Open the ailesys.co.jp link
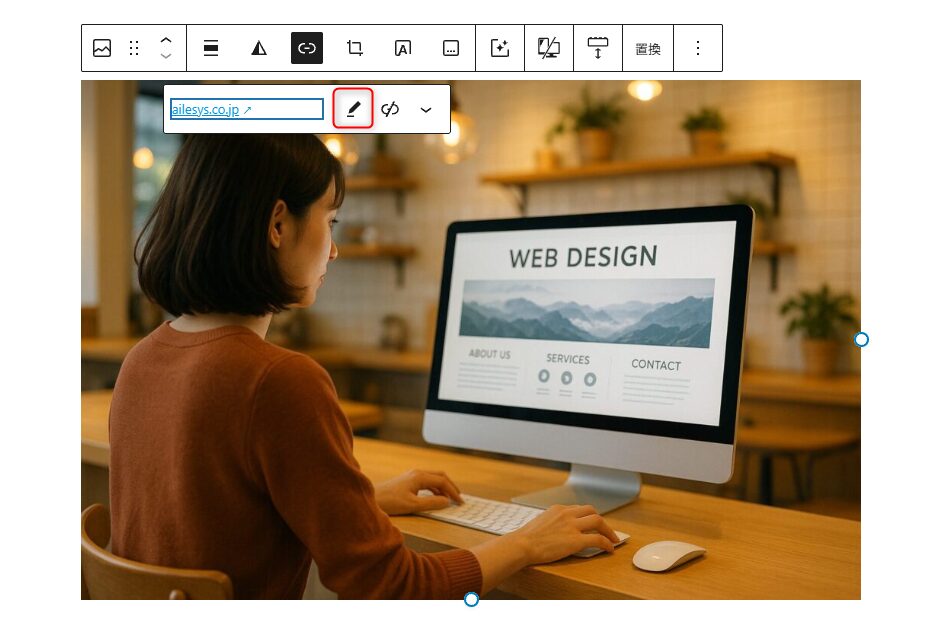938x633 pixels. pyautogui.click(x=211, y=109)
